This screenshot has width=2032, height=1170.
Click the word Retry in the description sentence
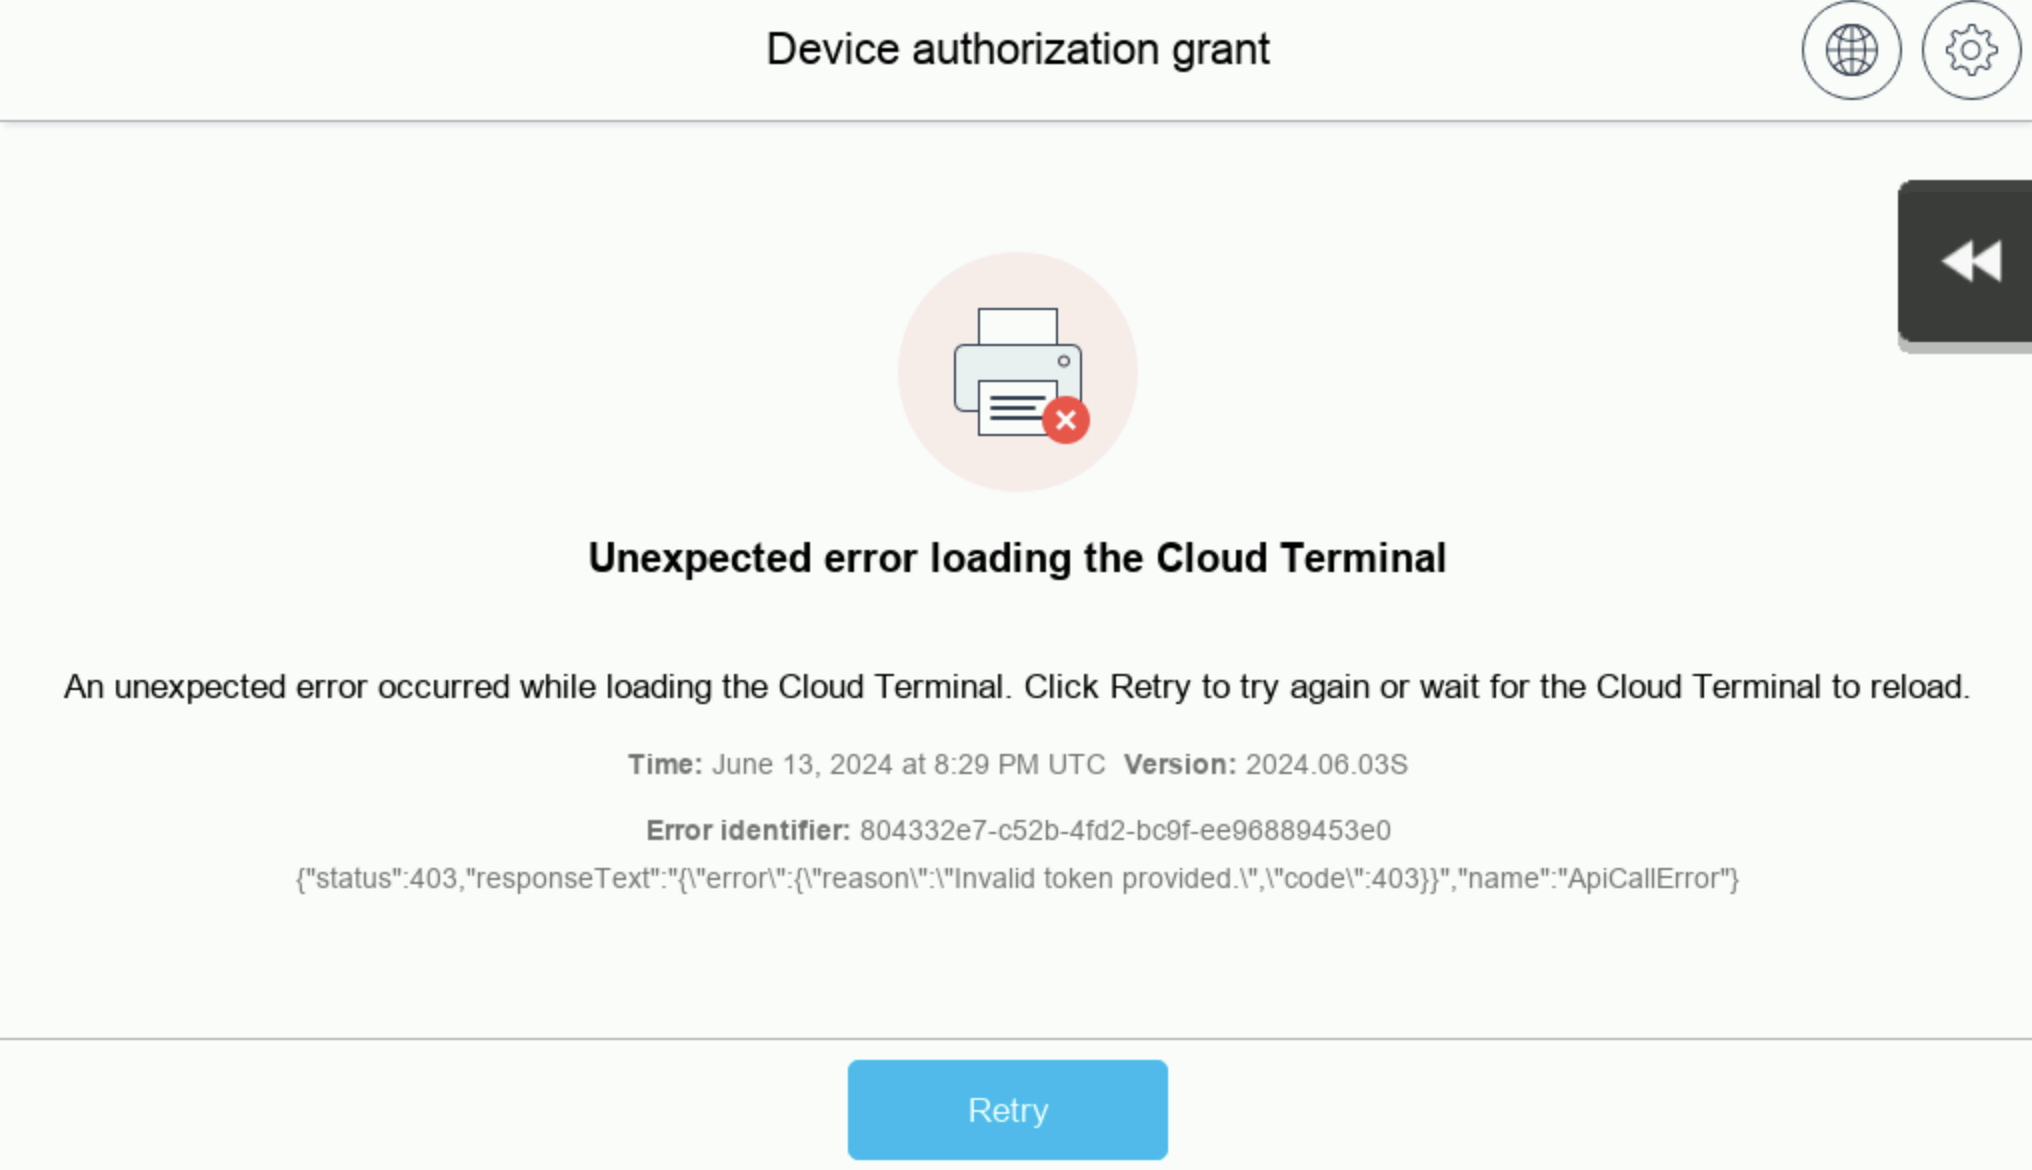[1150, 687]
